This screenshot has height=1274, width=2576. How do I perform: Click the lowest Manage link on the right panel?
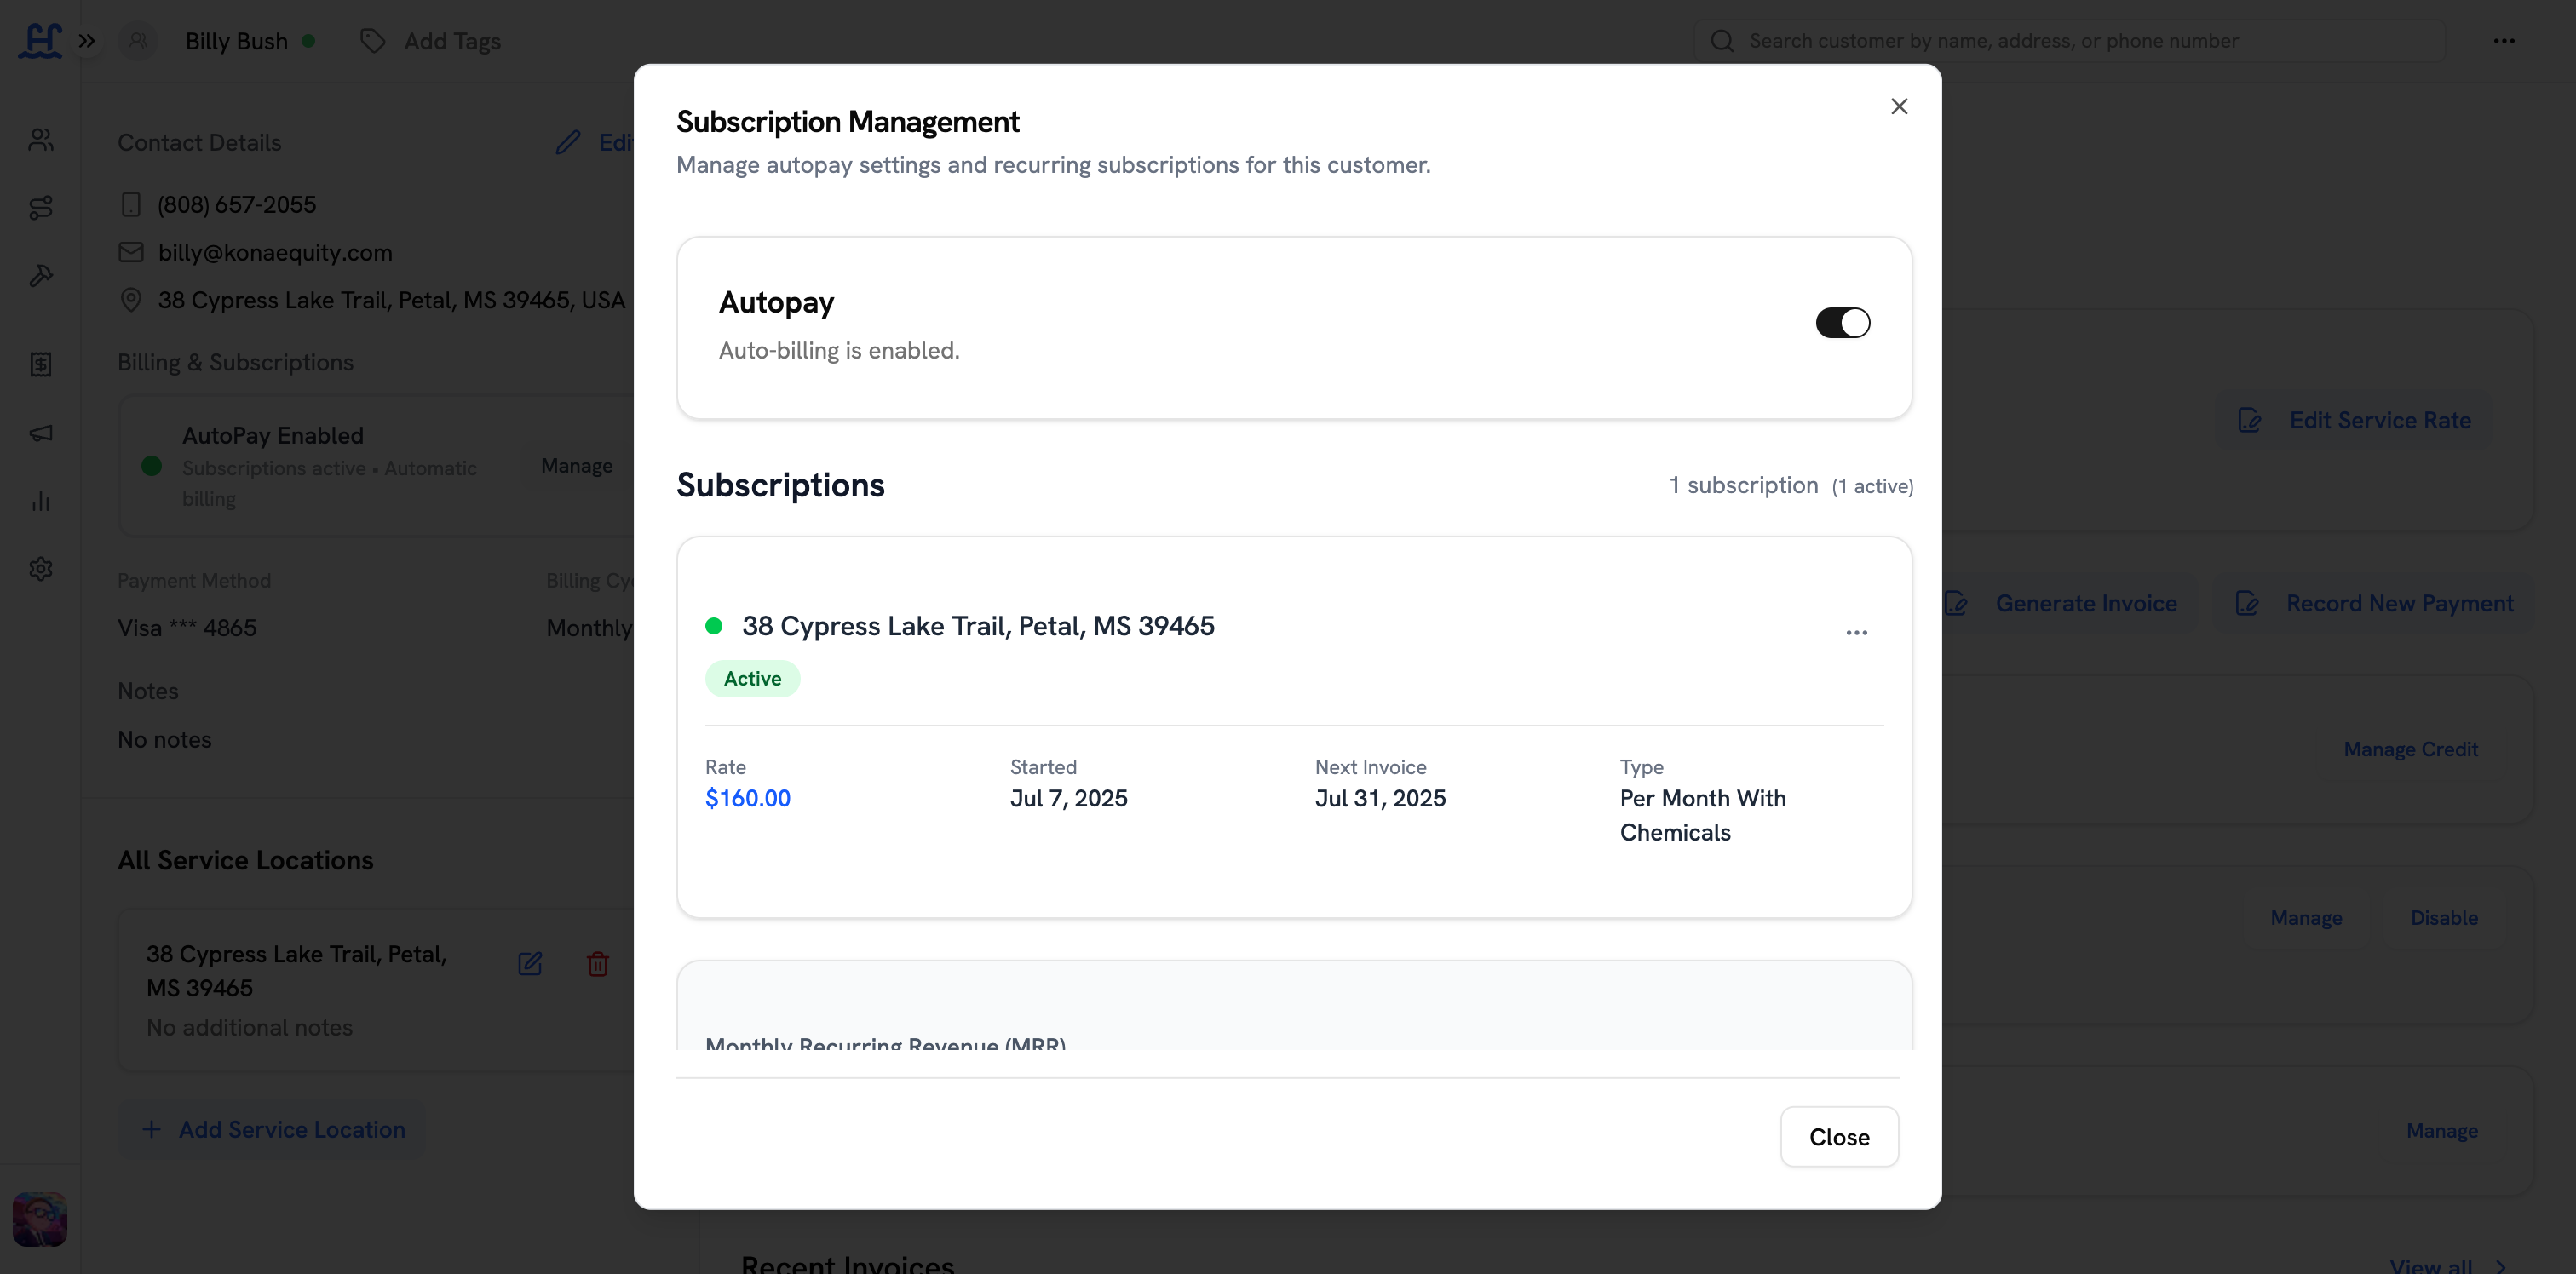pyautogui.click(x=2442, y=1130)
